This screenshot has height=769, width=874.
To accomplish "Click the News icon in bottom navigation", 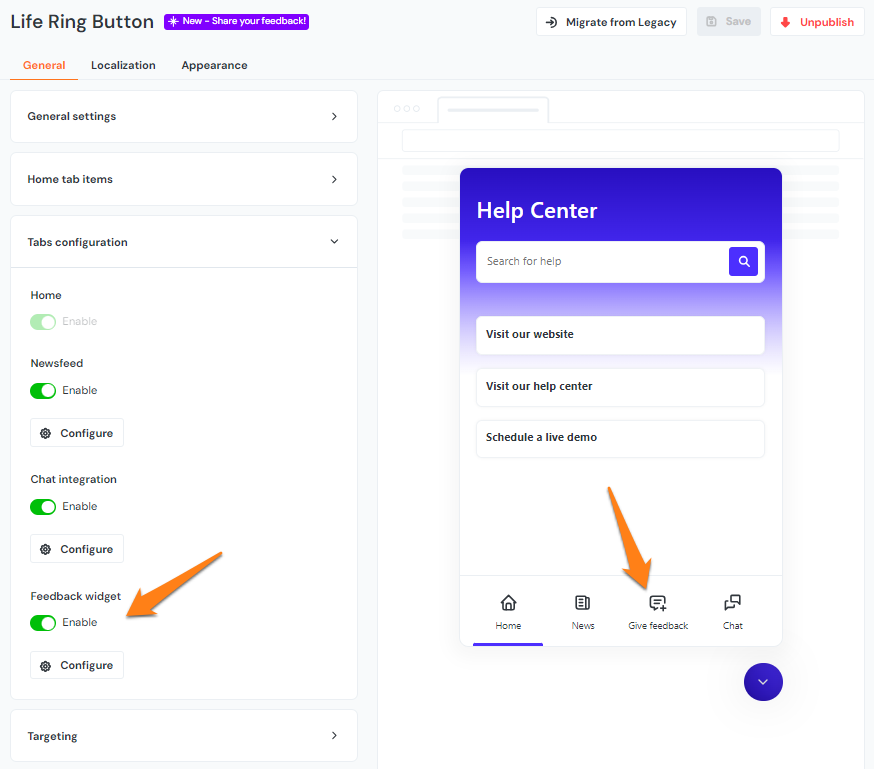I will coord(582,603).
